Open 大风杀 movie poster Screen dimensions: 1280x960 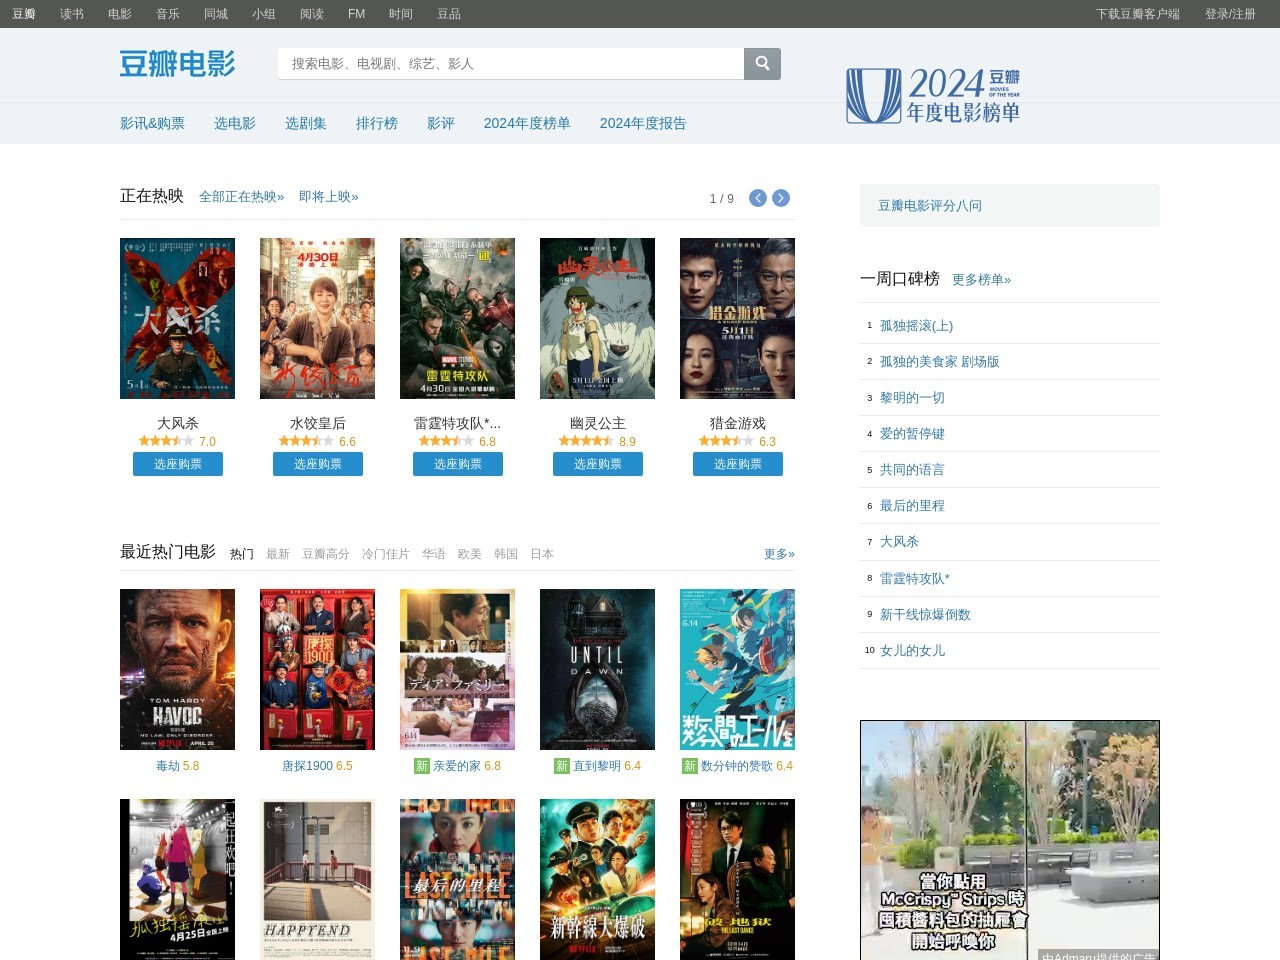point(177,318)
